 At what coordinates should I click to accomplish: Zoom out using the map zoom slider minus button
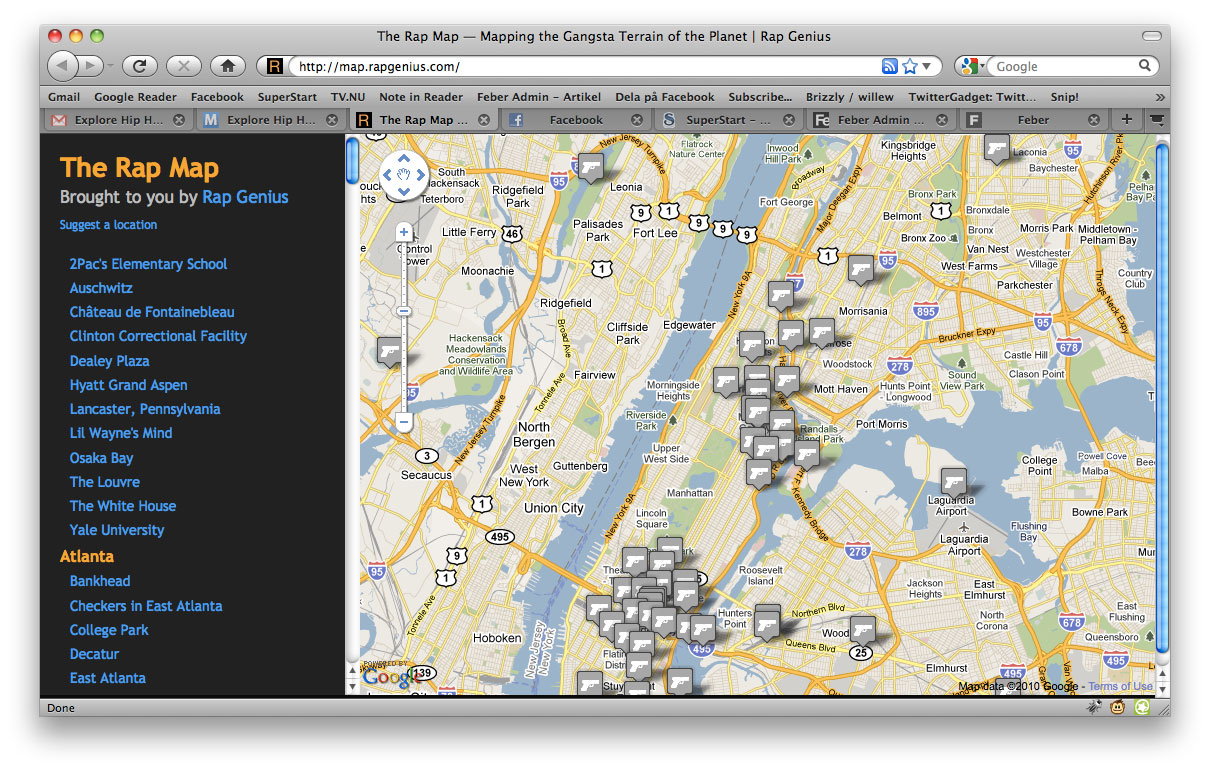403,422
